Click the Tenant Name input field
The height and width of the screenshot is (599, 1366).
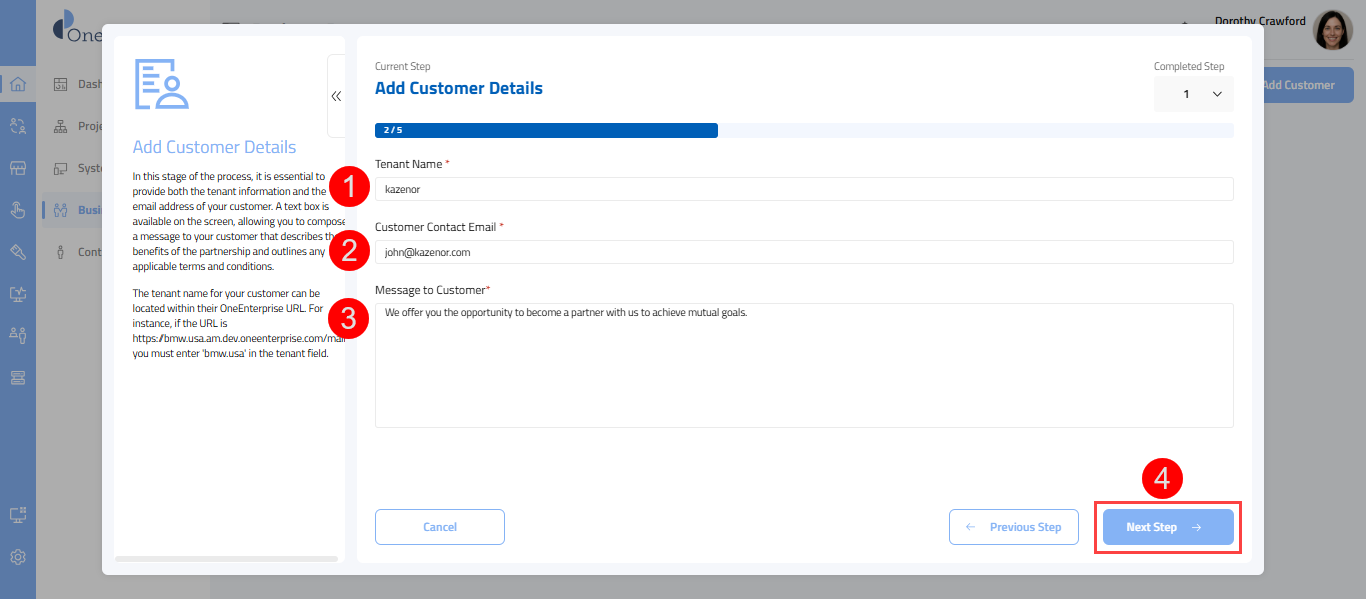[x=803, y=189]
